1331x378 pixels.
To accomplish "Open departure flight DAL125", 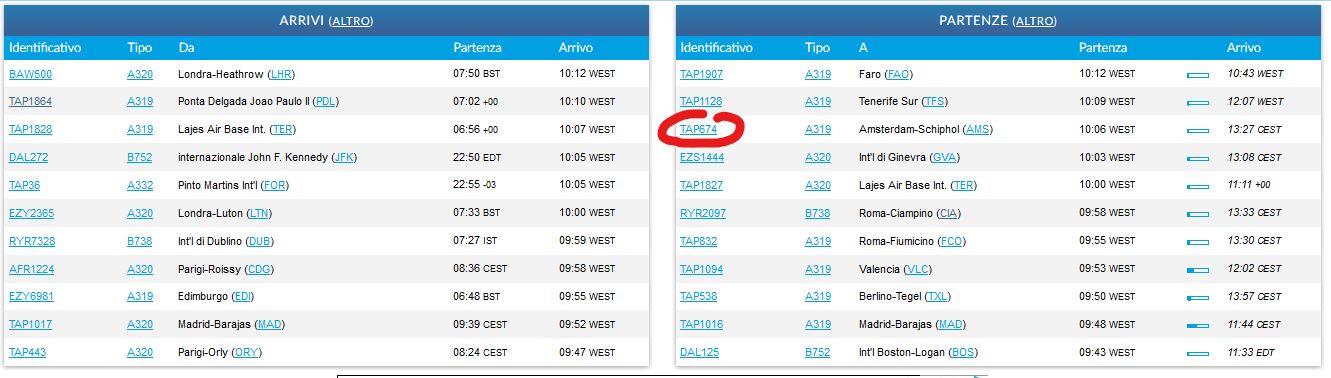I will click(x=699, y=352).
